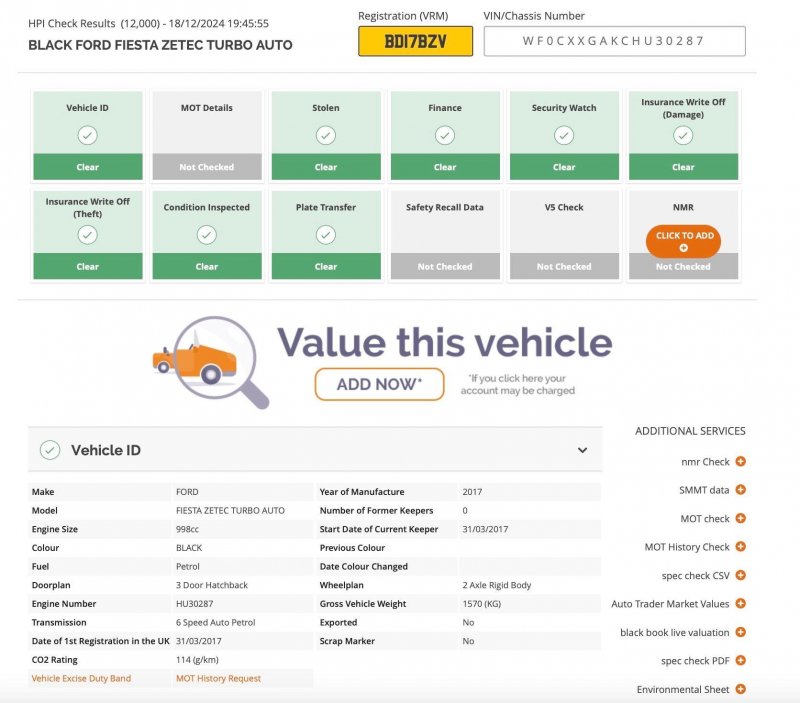Click the checkmark in Plate Transfer tile

[x=326, y=235]
